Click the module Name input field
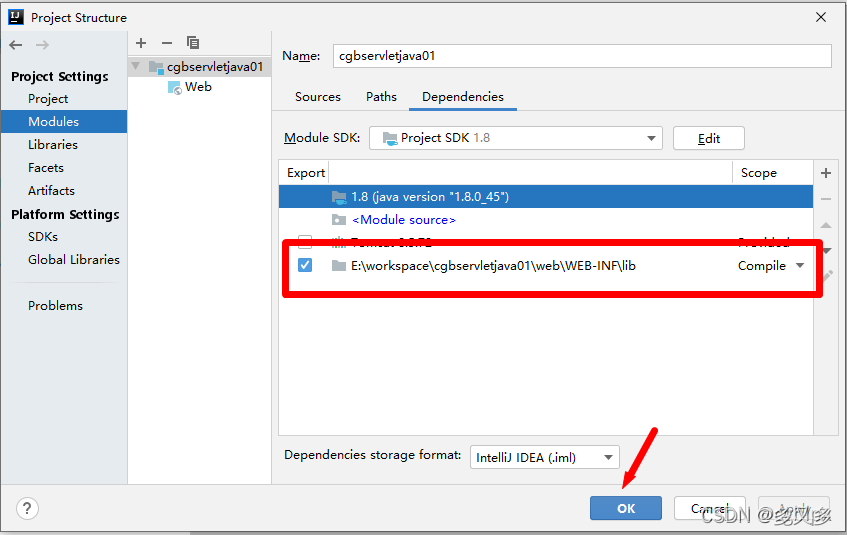 (582, 56)
